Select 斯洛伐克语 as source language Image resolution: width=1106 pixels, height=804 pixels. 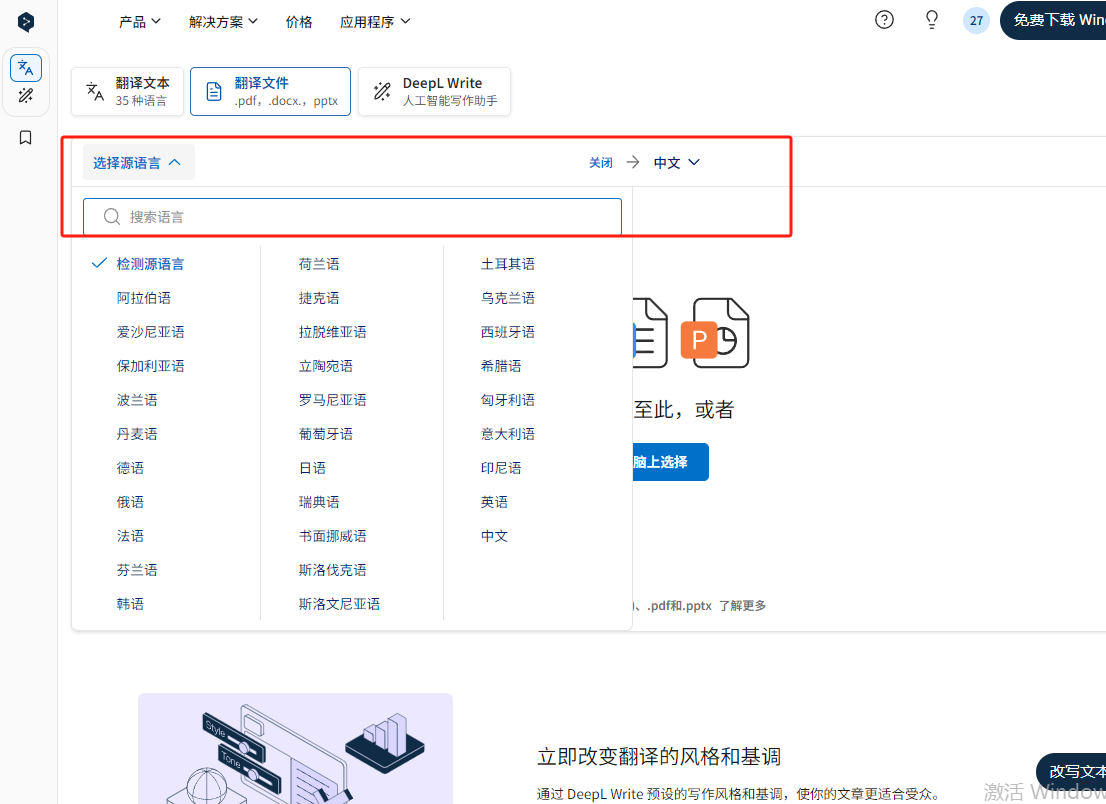[x=332, y=569]
